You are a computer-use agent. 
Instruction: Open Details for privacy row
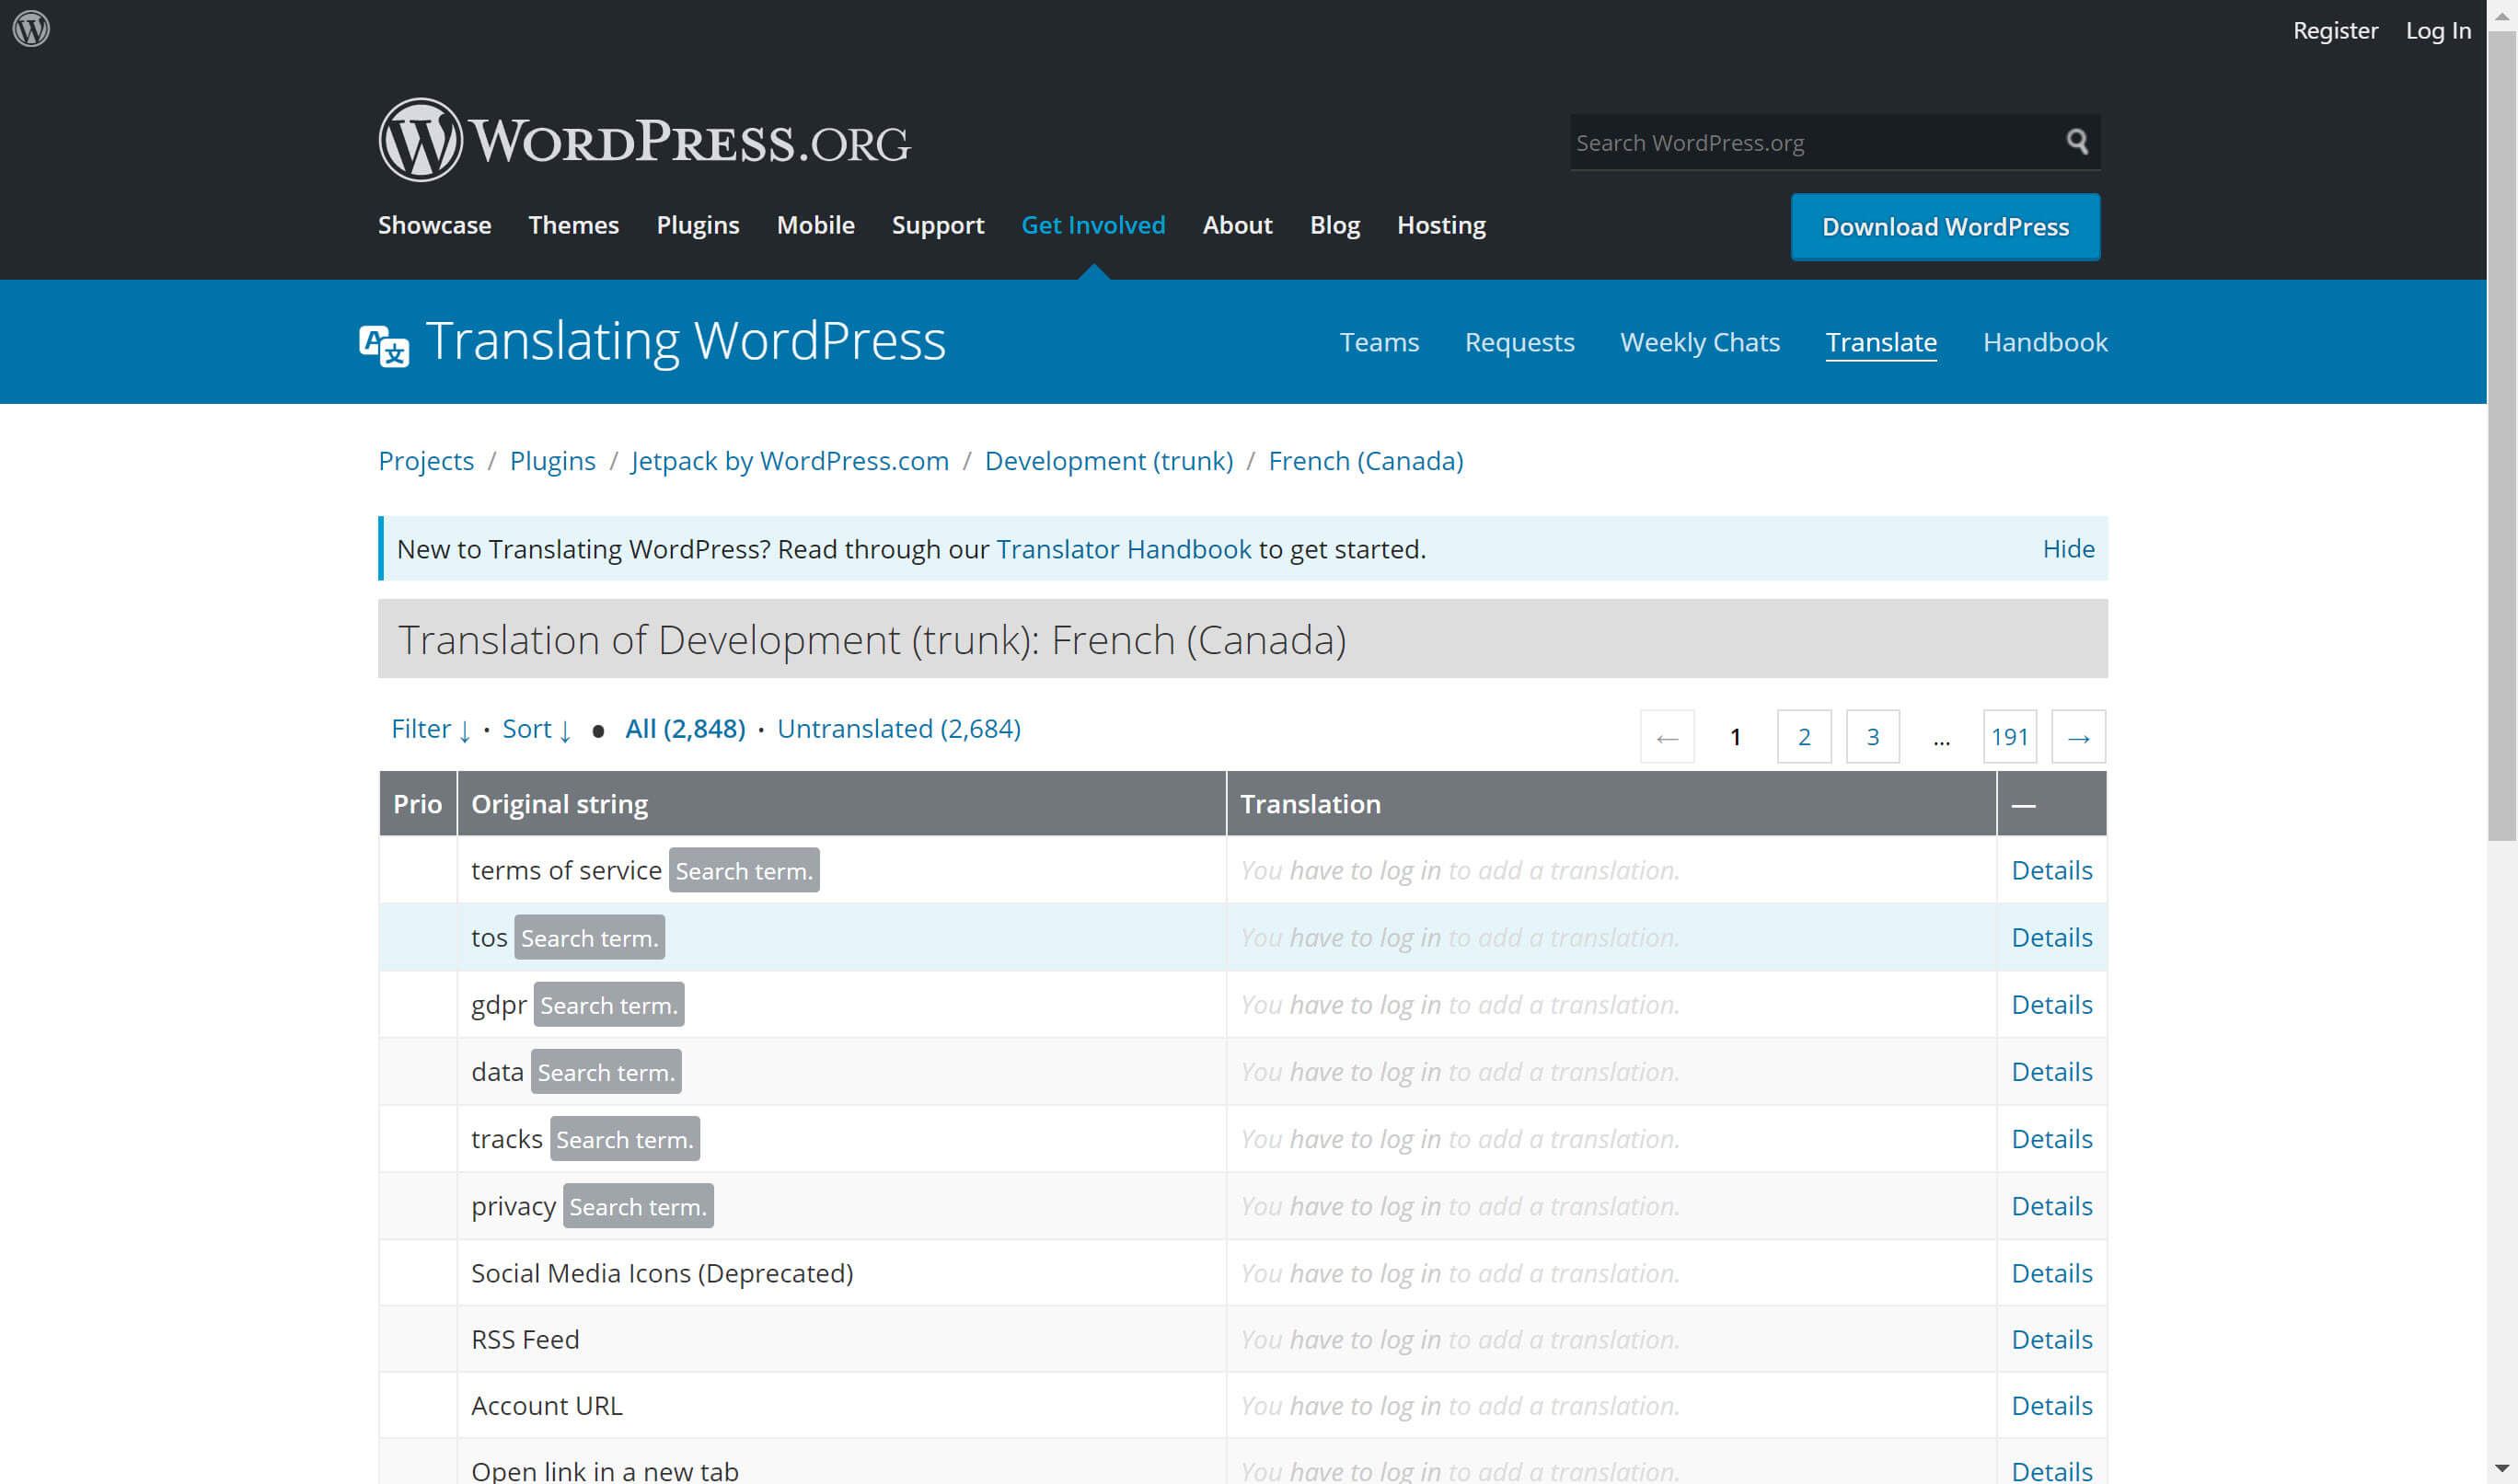click(2051, 1206)
